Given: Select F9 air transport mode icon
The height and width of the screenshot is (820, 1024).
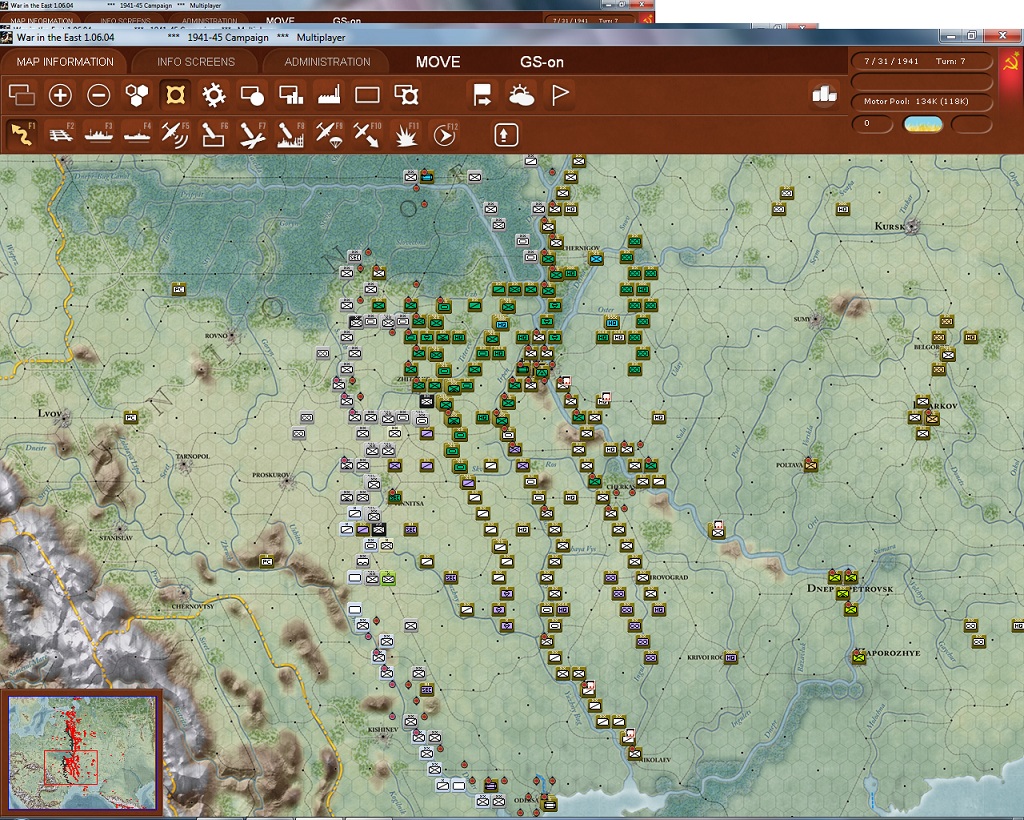Looking at the screenshot, I should [329, 134].
